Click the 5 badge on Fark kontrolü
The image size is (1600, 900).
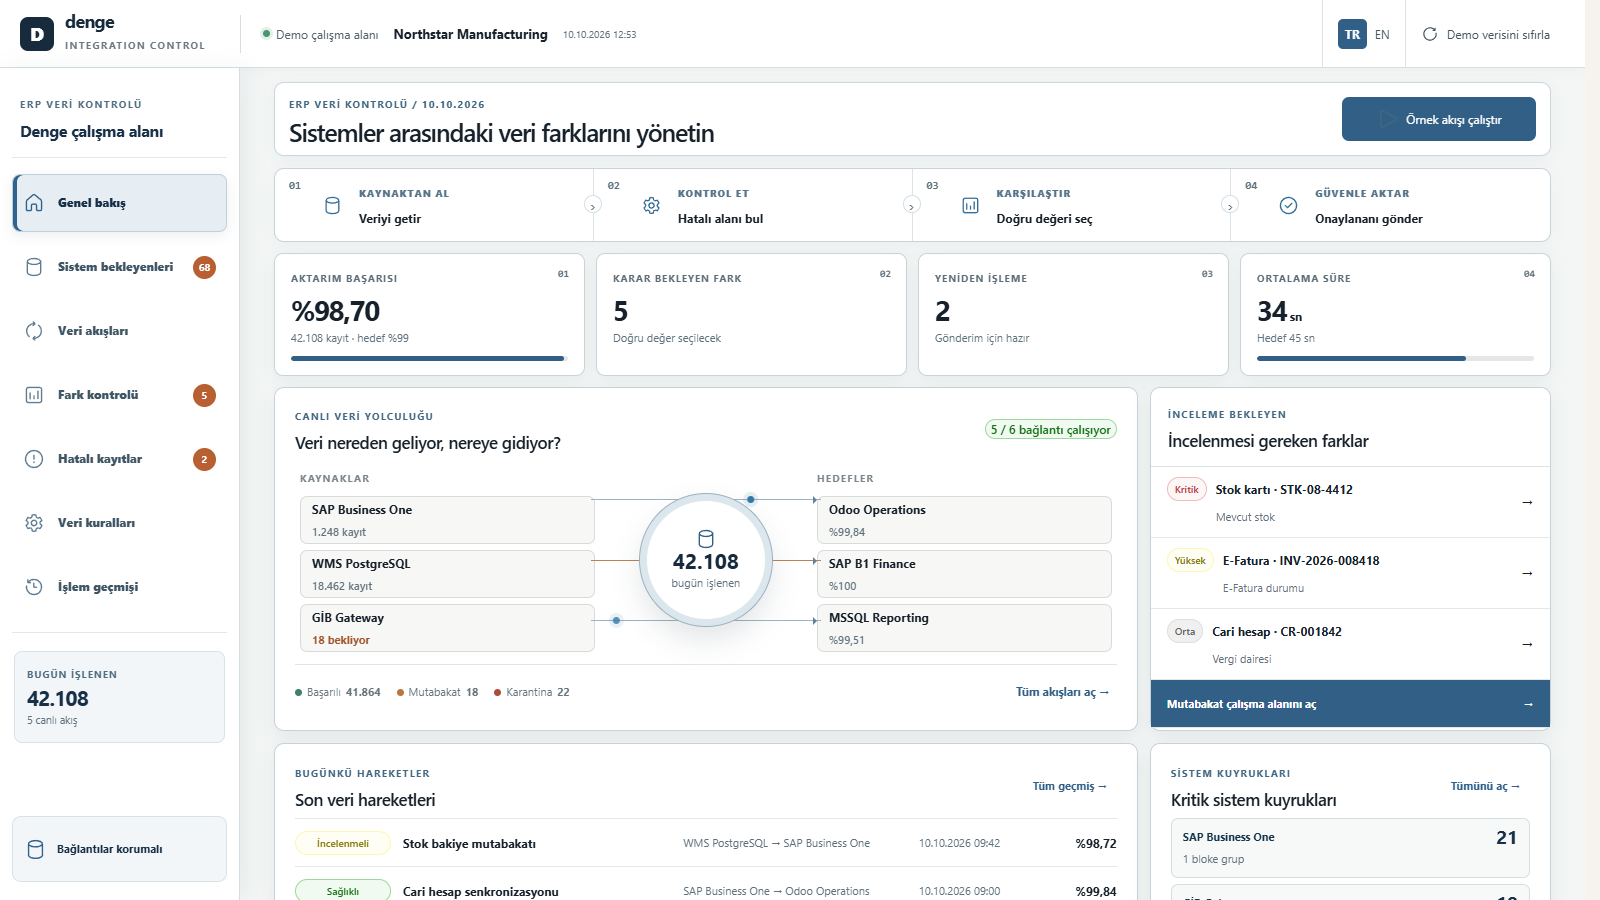point(204,395)
